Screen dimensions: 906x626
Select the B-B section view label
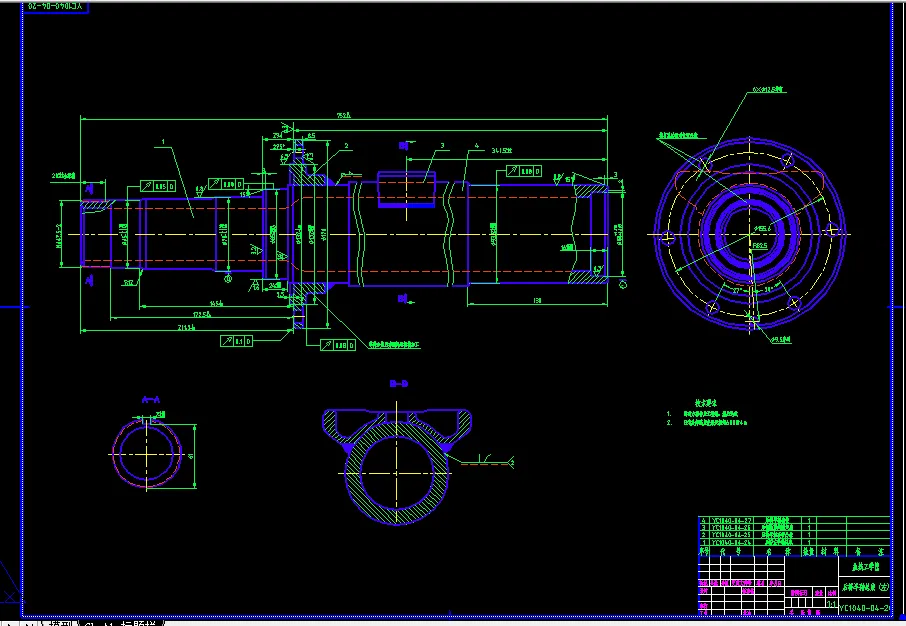399,383
